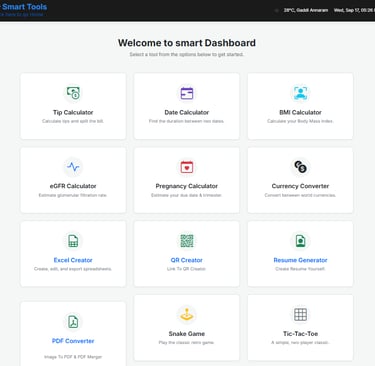Click 'Calculate your Body Mass Index' description
The height and width of the screenshot is (366, 375).
tap(300, 121)
